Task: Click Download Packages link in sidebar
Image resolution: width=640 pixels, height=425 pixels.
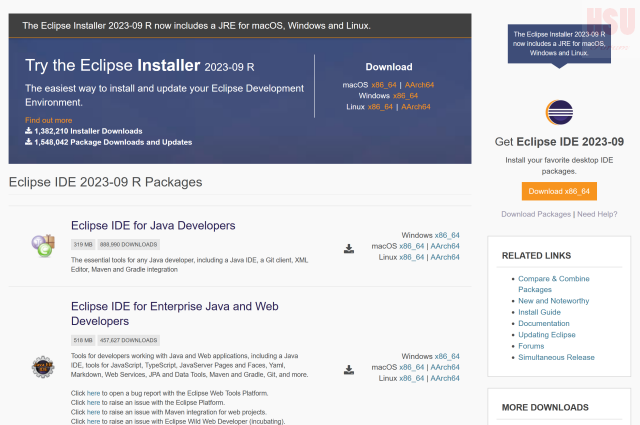Action: [536, 214]
